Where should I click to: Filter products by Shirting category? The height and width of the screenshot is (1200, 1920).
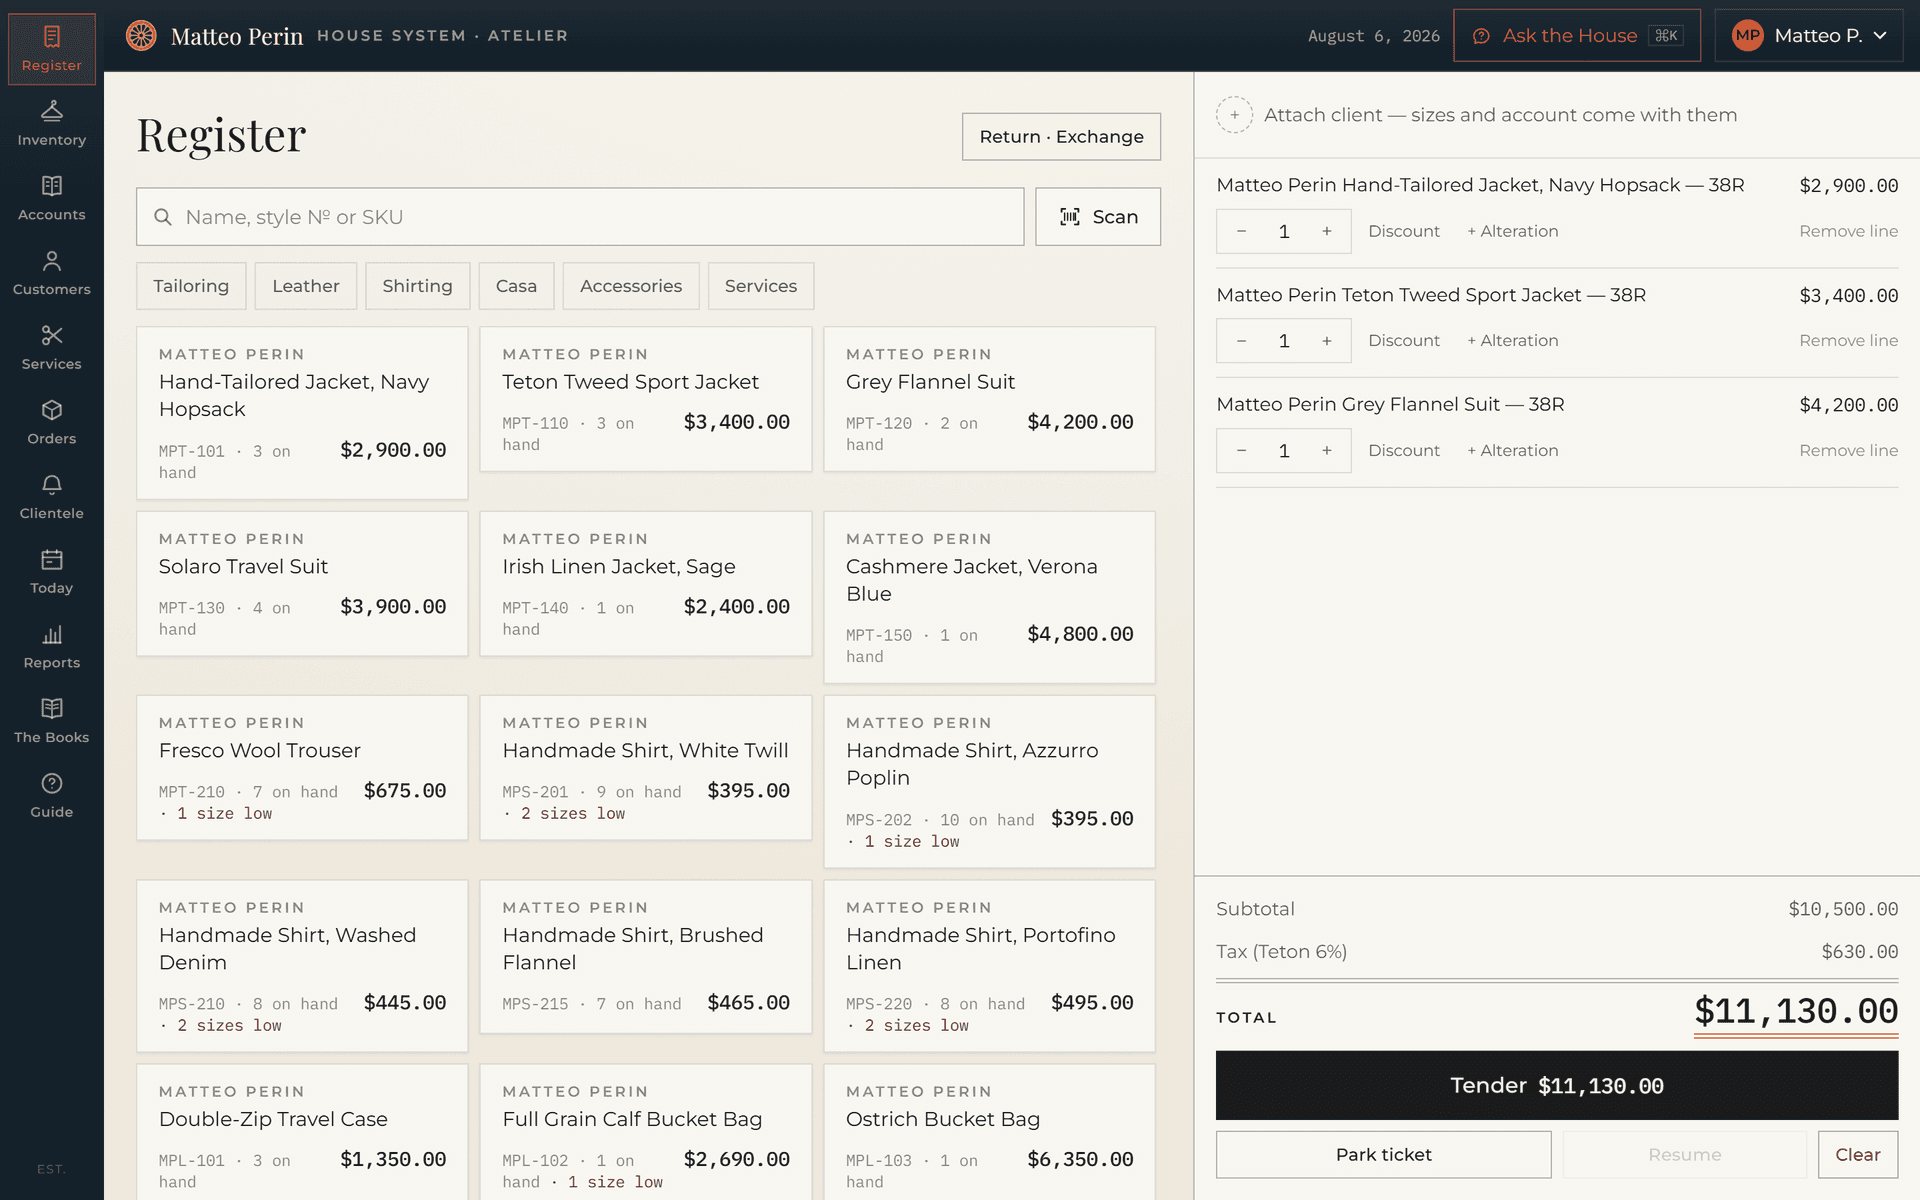pos(417,286)
